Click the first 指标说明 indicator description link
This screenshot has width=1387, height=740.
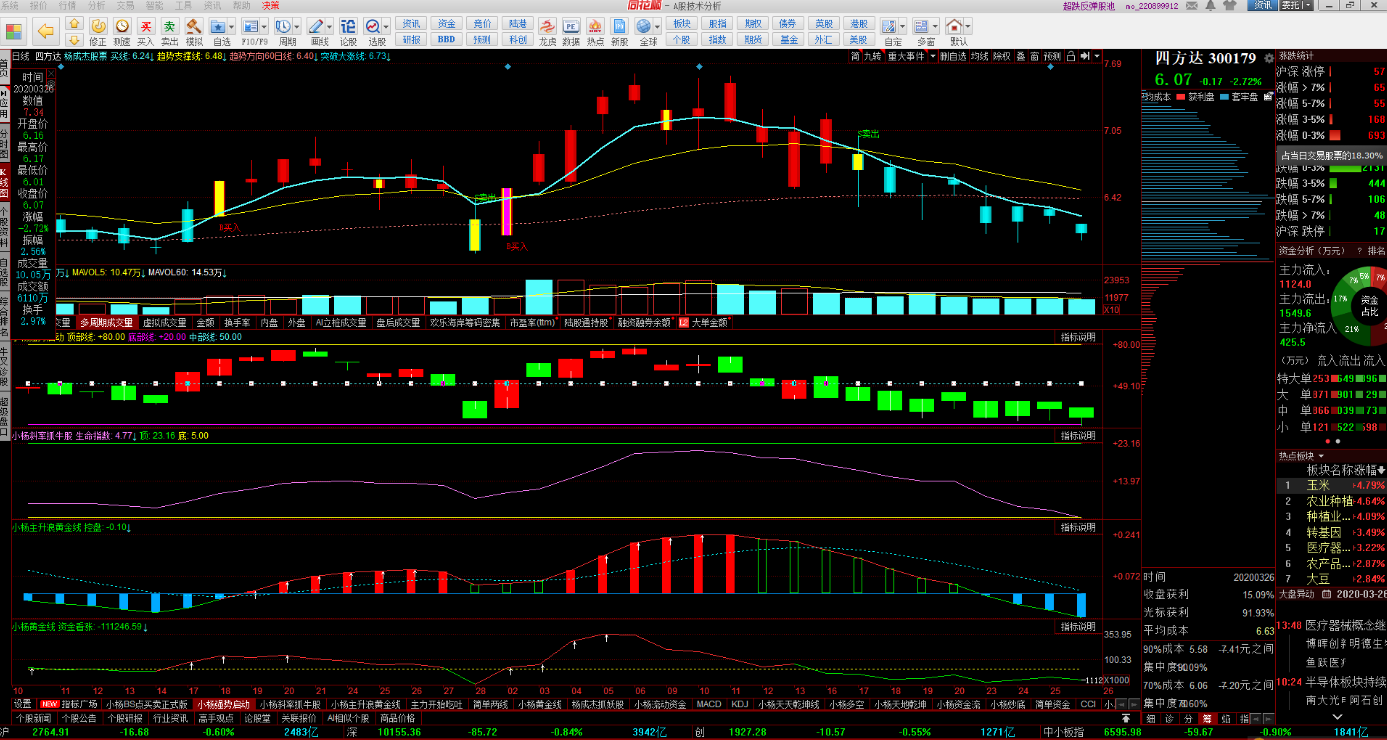coord(1078,338)
